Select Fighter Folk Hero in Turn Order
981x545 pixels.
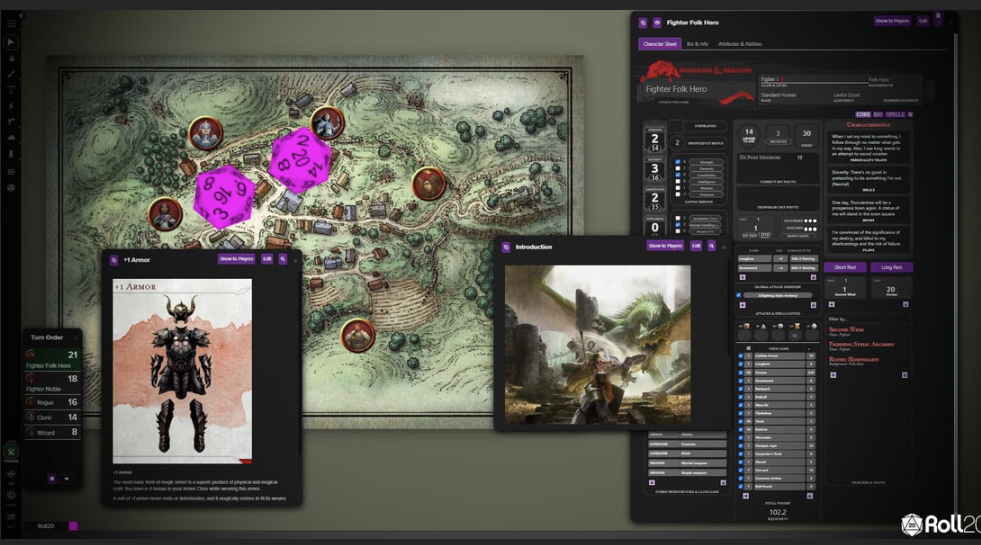[x=53, y=360]
